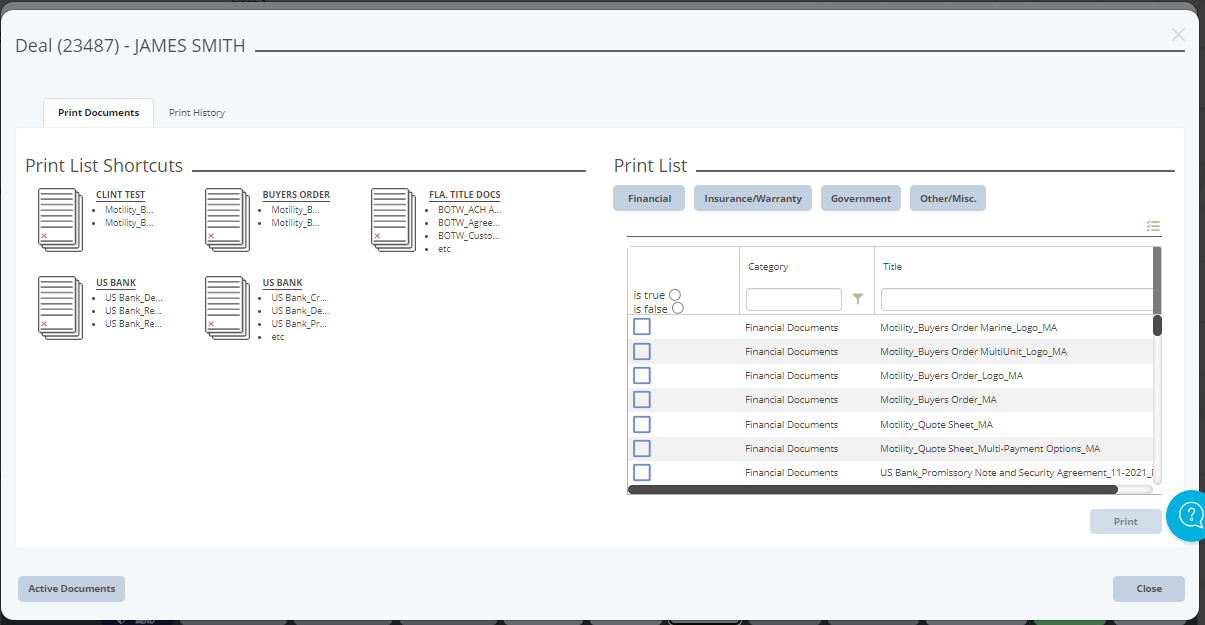Check the Motility_Buyers Order MultiUnit_Logo_MA row
The height and width of the screenshot is (625, 1205).
tap(642, 351)
